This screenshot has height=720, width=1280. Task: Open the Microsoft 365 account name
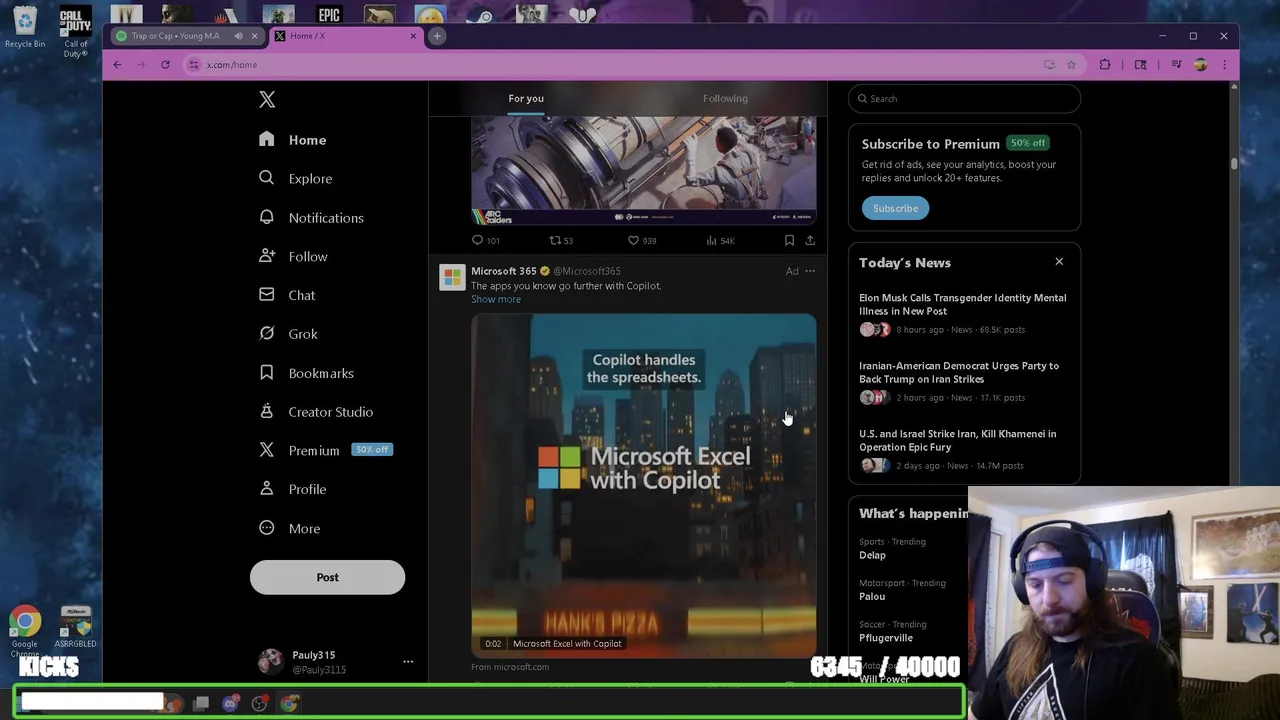(x=504, y=271)
